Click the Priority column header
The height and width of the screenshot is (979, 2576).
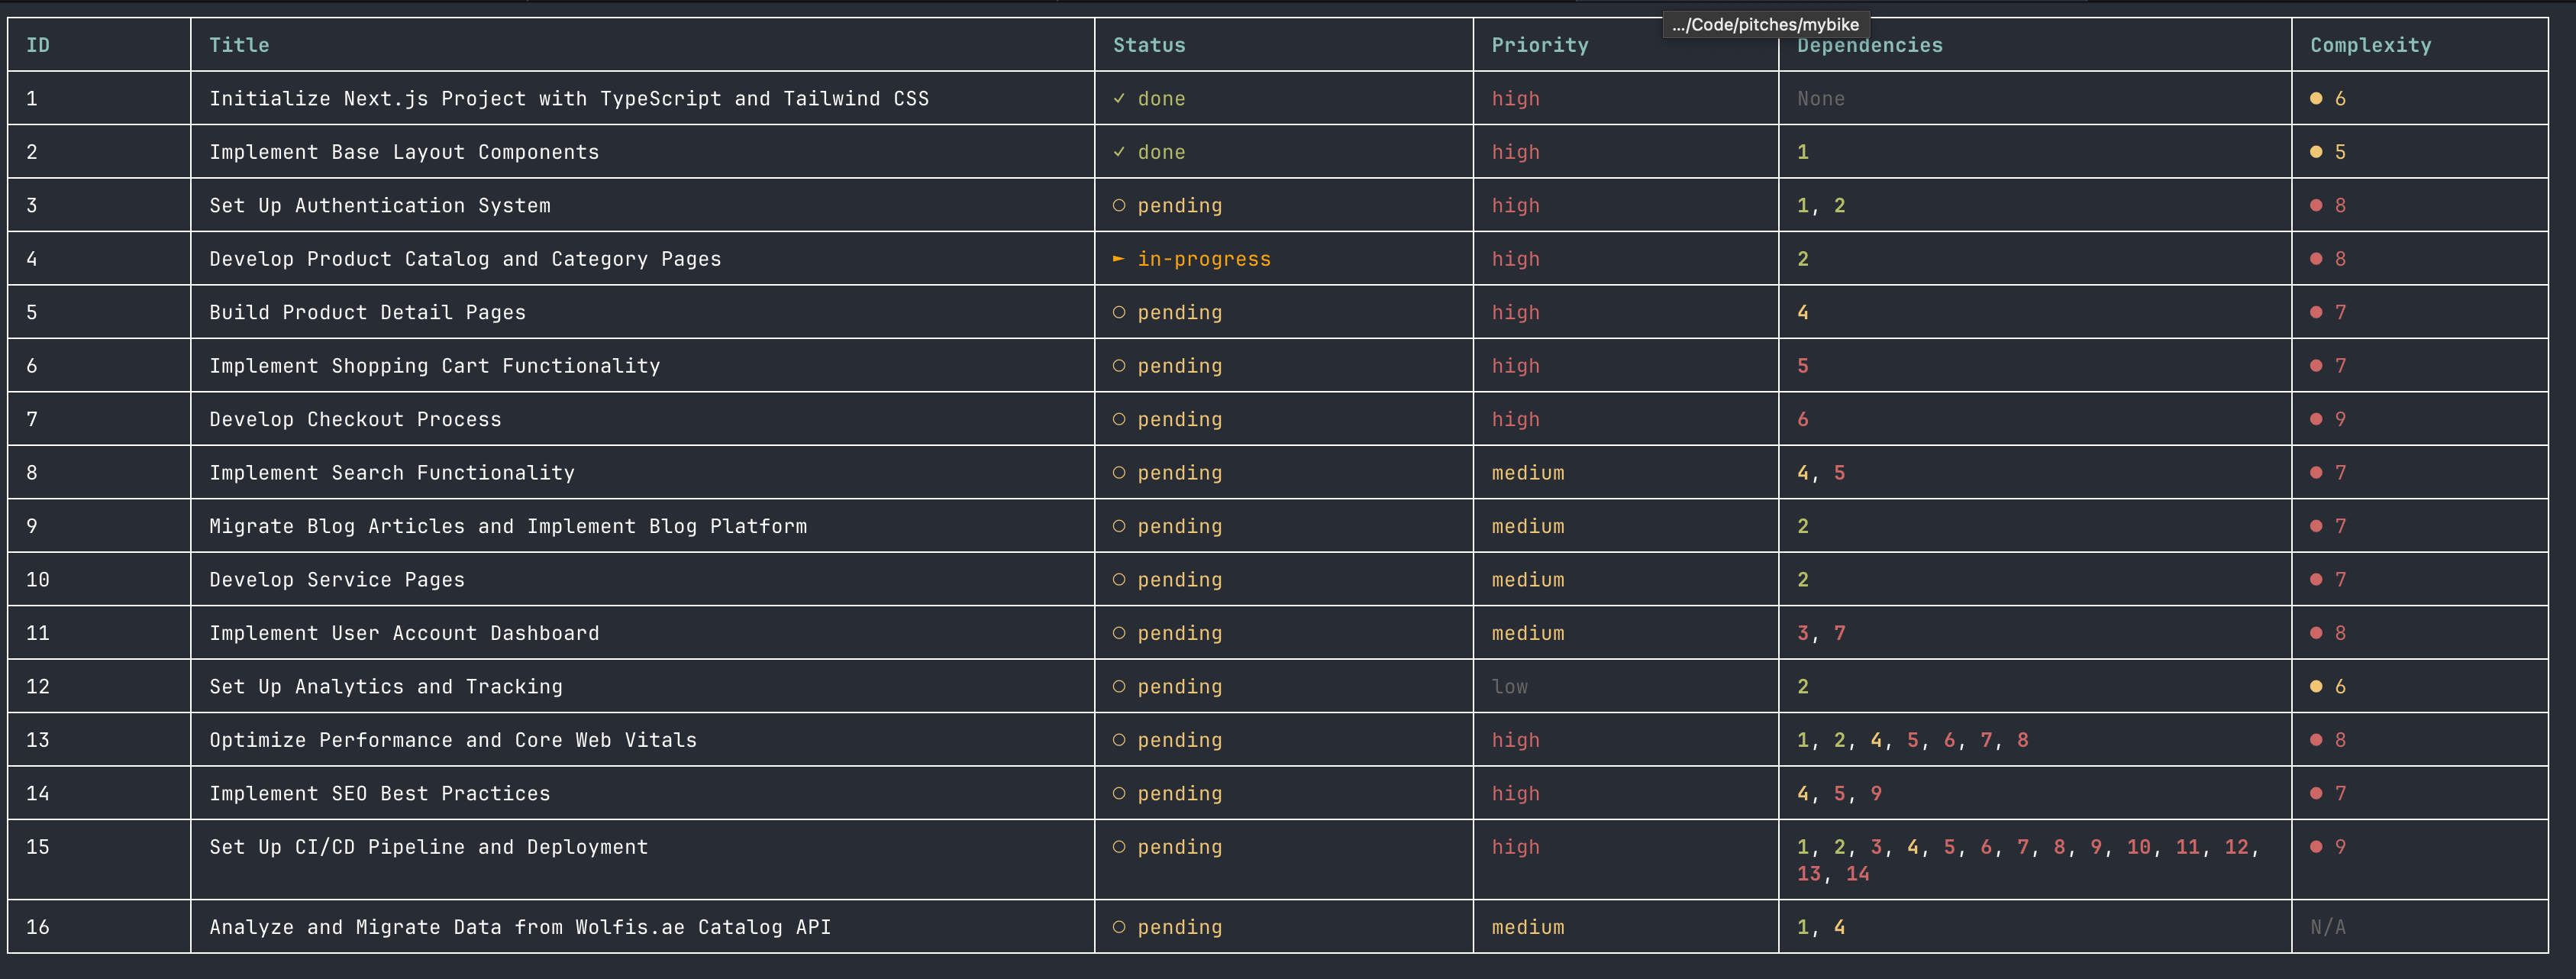[x=1539, y=45]
